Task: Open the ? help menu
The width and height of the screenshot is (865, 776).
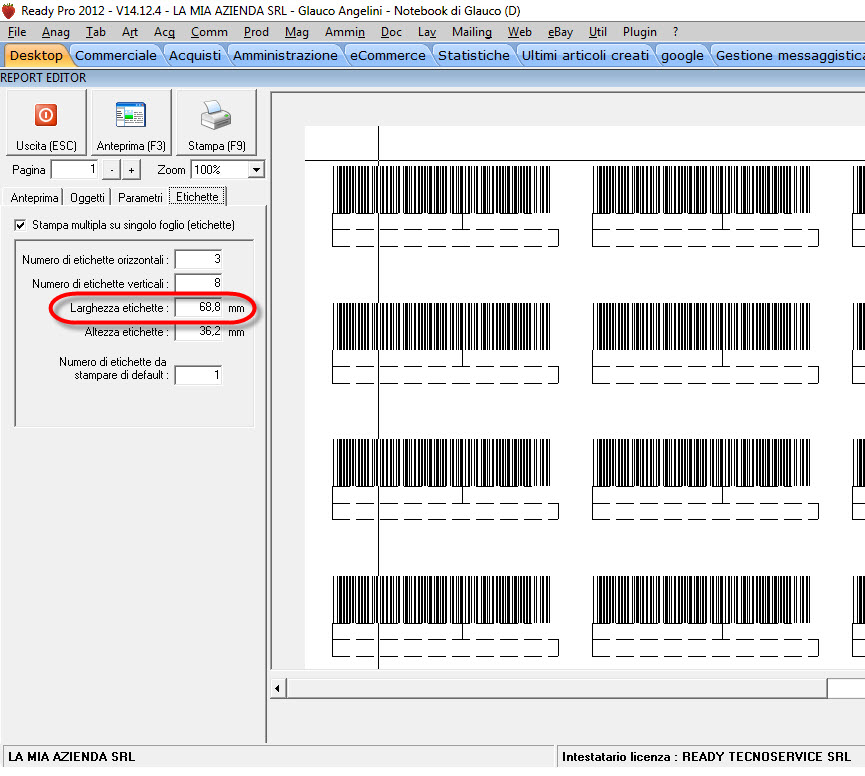Action: coord(675,32)
